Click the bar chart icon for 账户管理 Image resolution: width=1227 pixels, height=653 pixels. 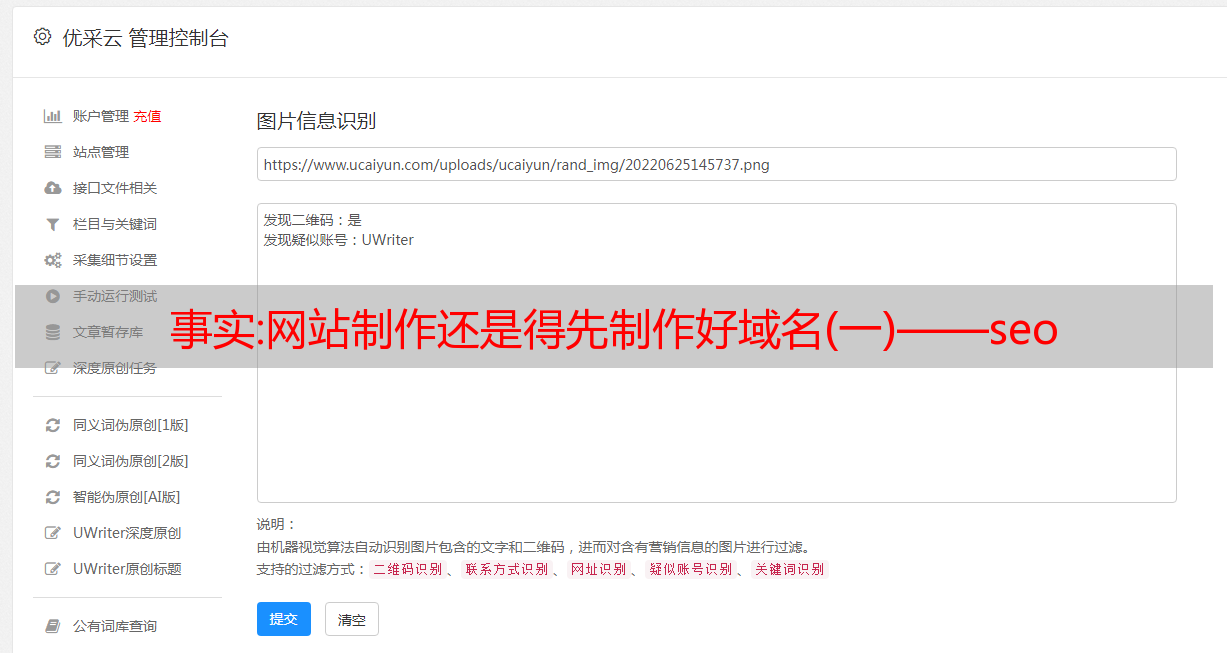(x=53, y=116)
